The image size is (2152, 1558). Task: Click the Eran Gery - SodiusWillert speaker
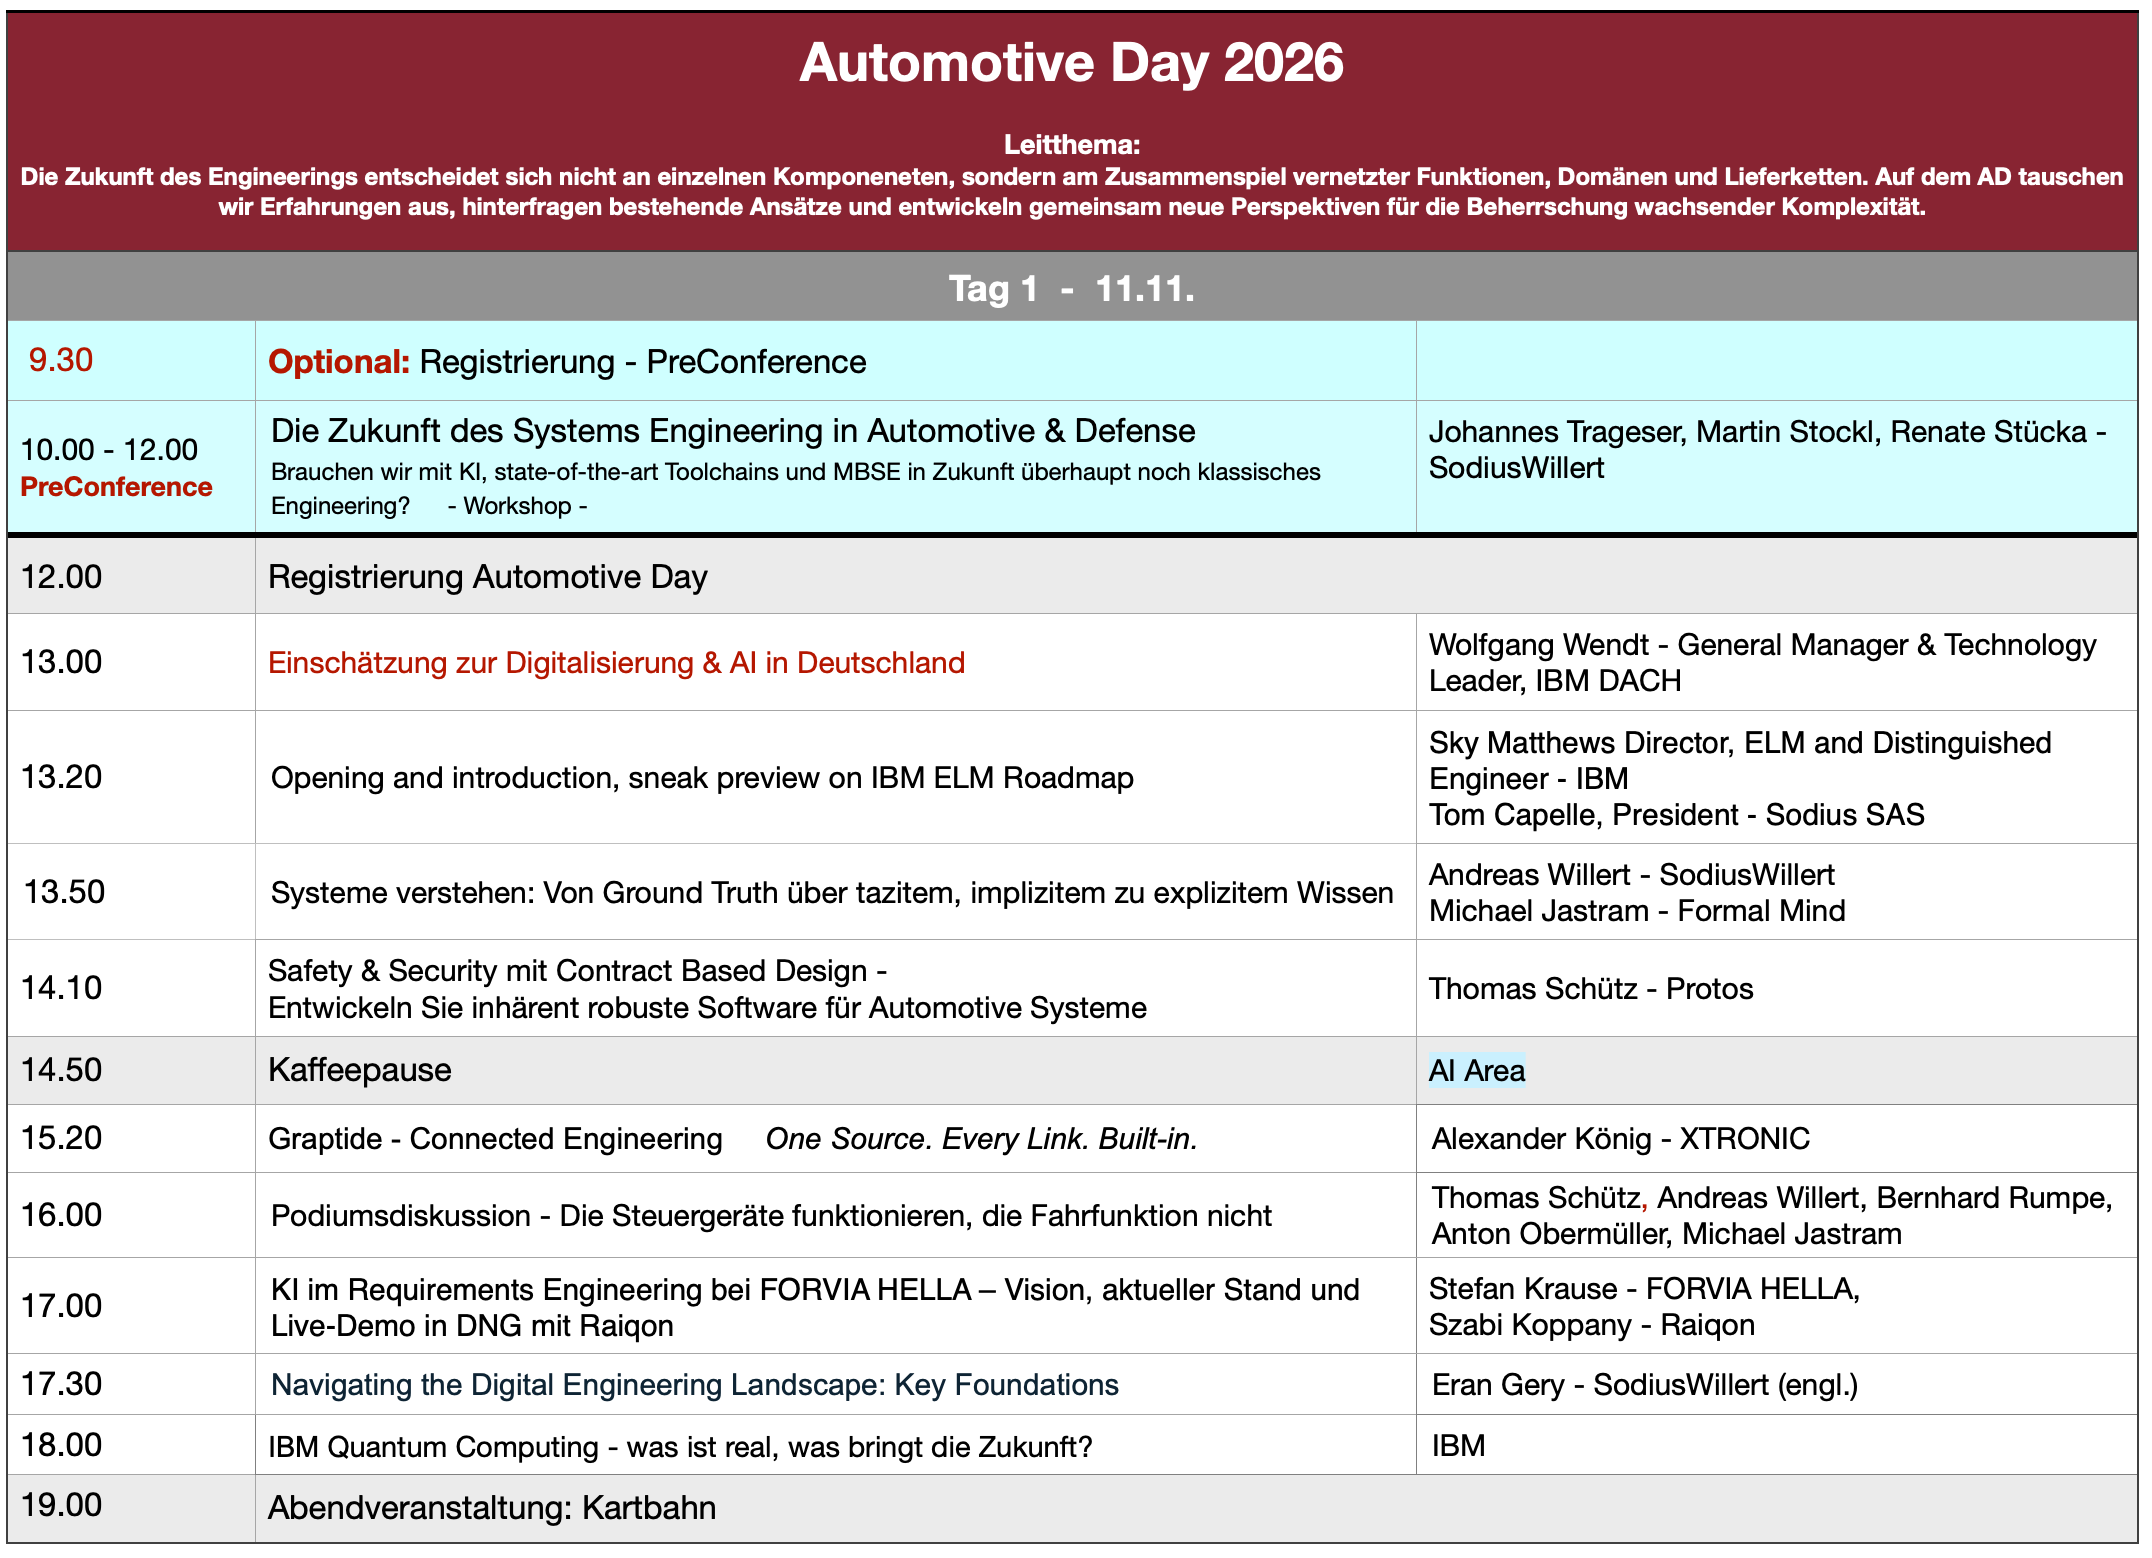tap(1645, 1385)
